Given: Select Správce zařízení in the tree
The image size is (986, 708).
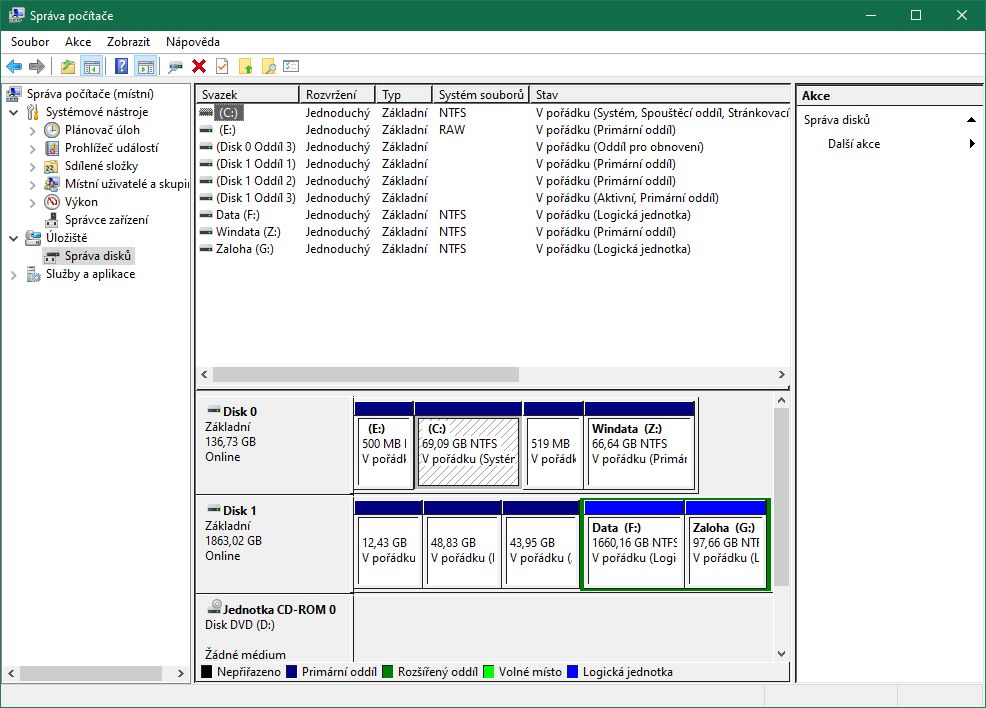Looking at the screenshot, I should pos(106,220).
